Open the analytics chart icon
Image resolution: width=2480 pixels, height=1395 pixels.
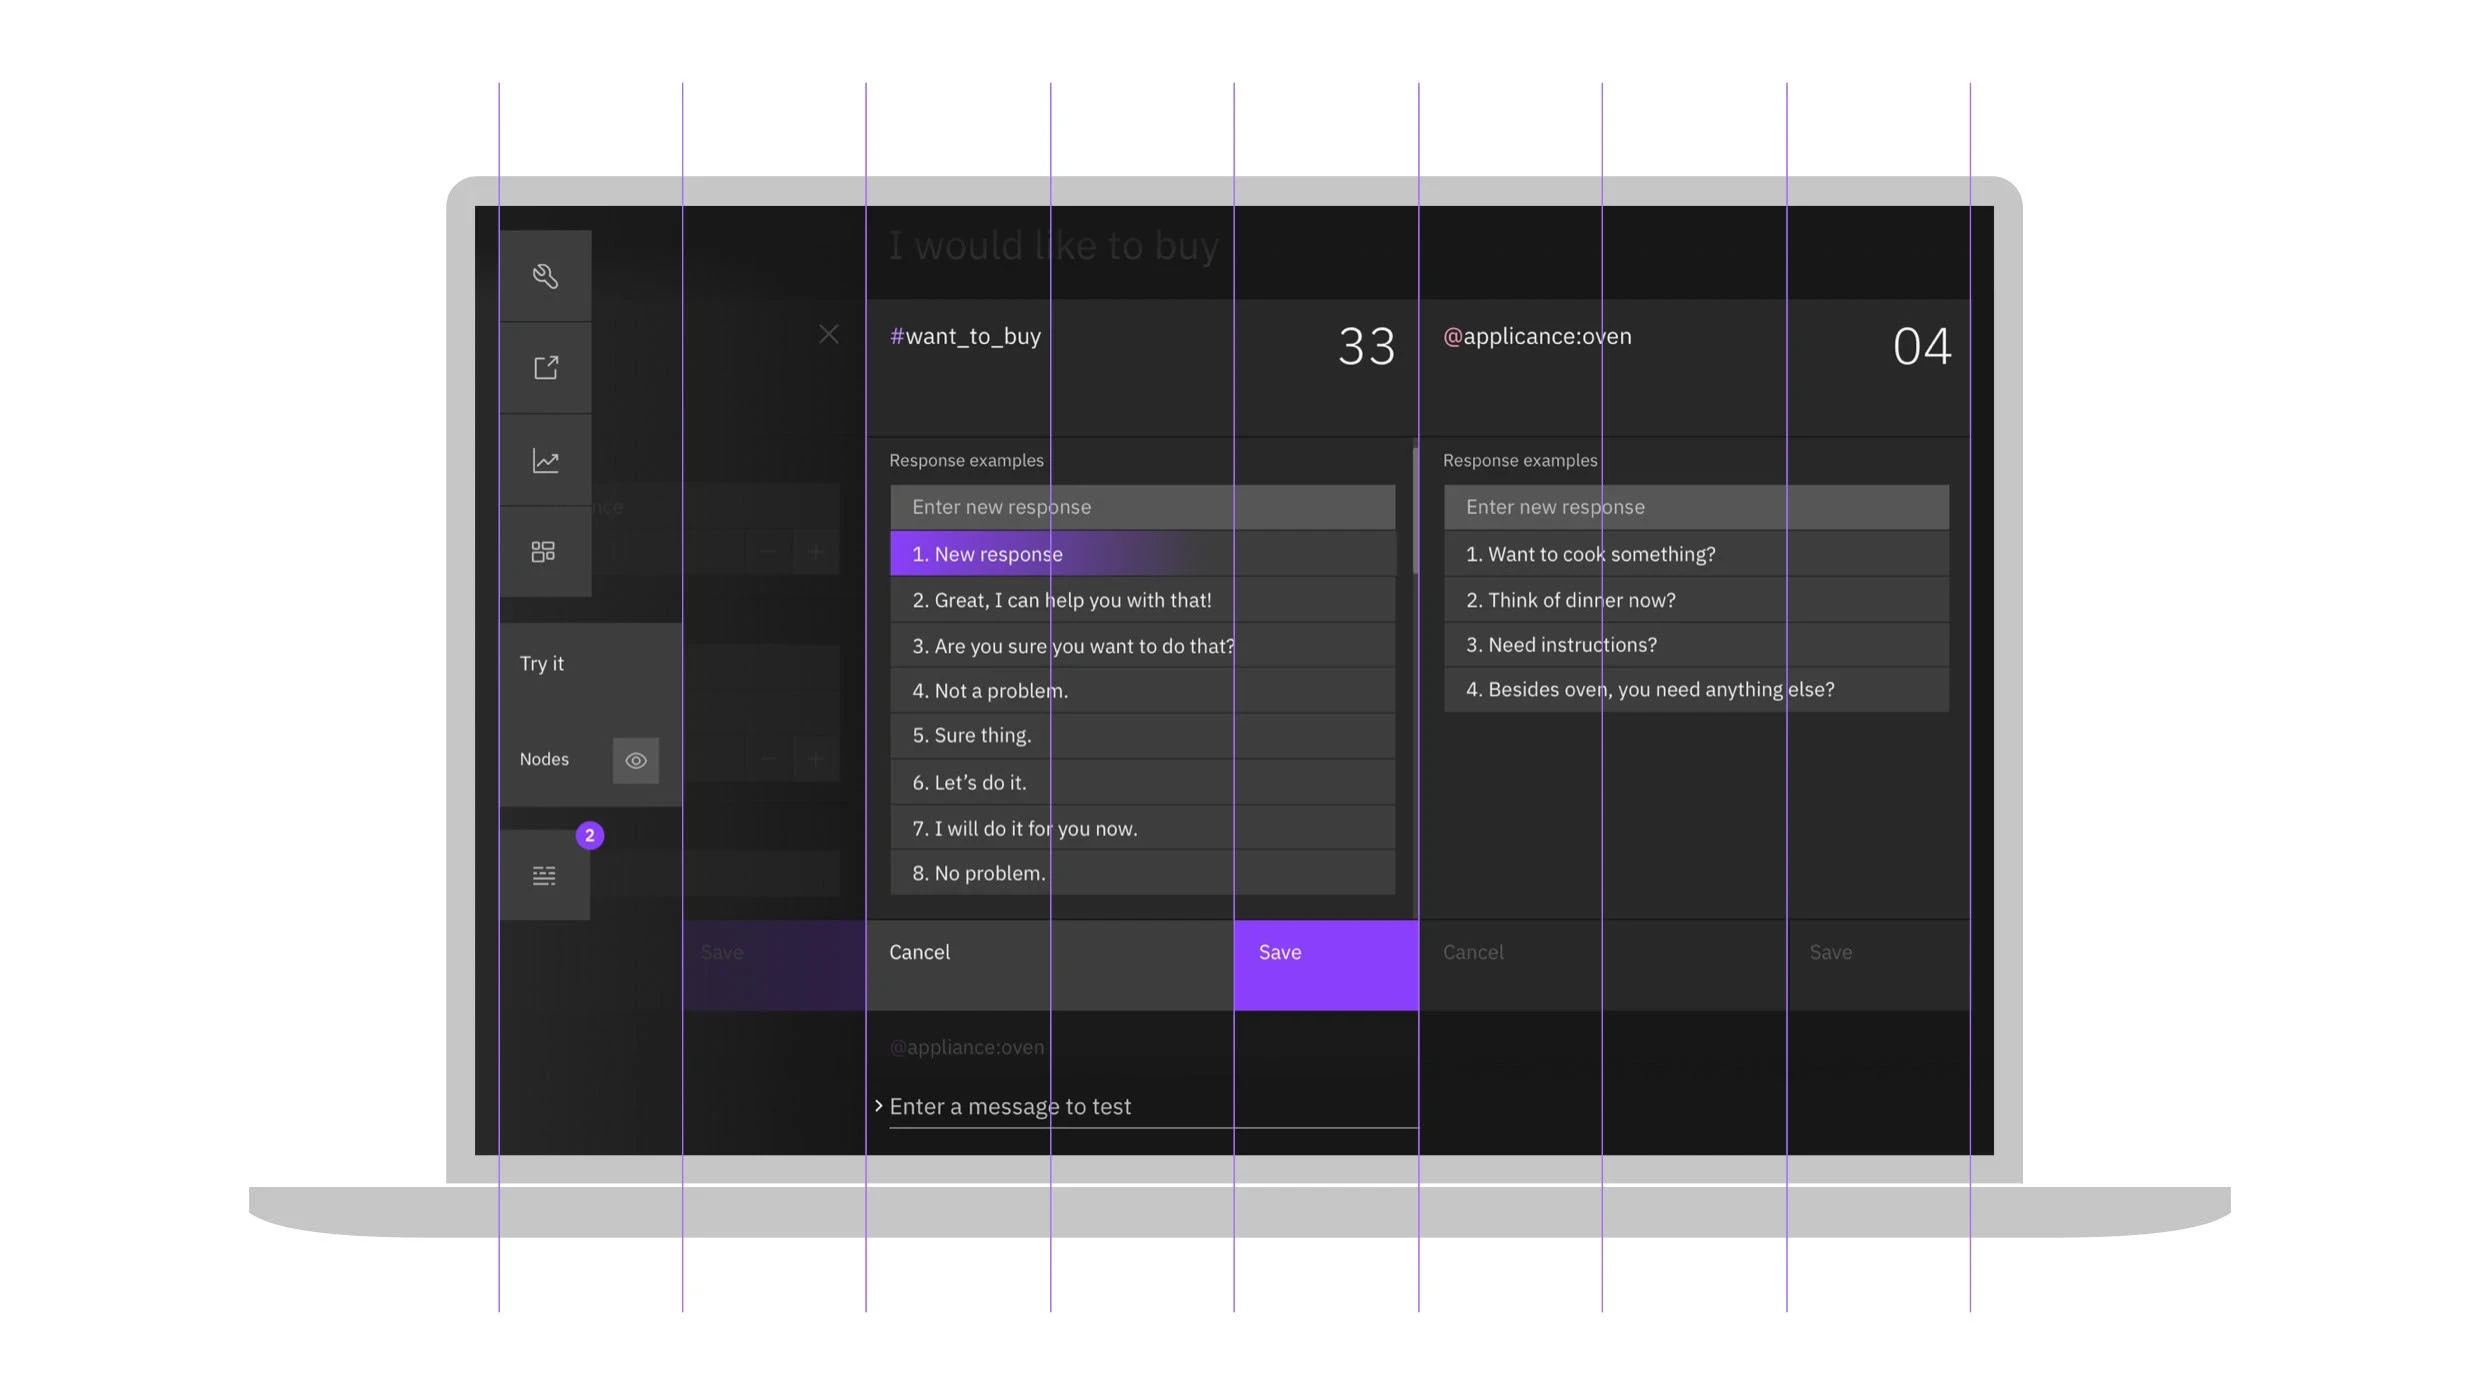[x=545, y=460]
